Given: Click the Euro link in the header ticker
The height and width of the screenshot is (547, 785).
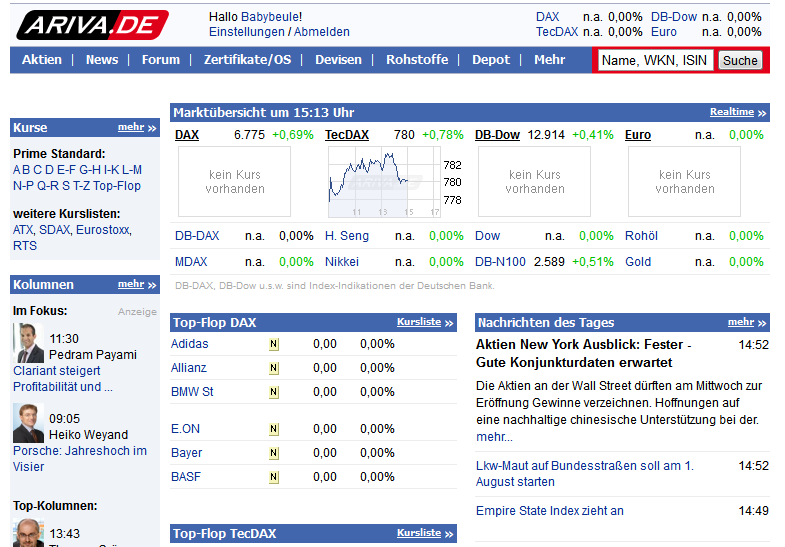Looking at the screenshot, I should click(x=663, y=32).
